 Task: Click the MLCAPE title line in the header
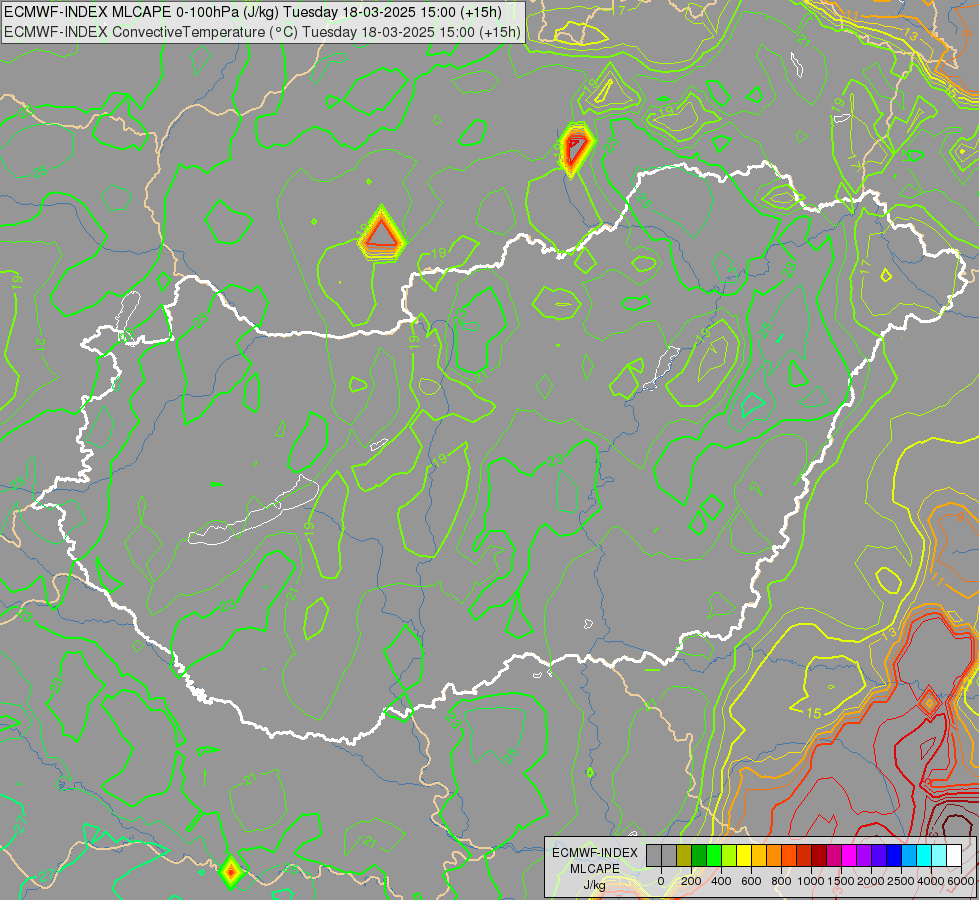pyautogui.click(x=253, y=12)
